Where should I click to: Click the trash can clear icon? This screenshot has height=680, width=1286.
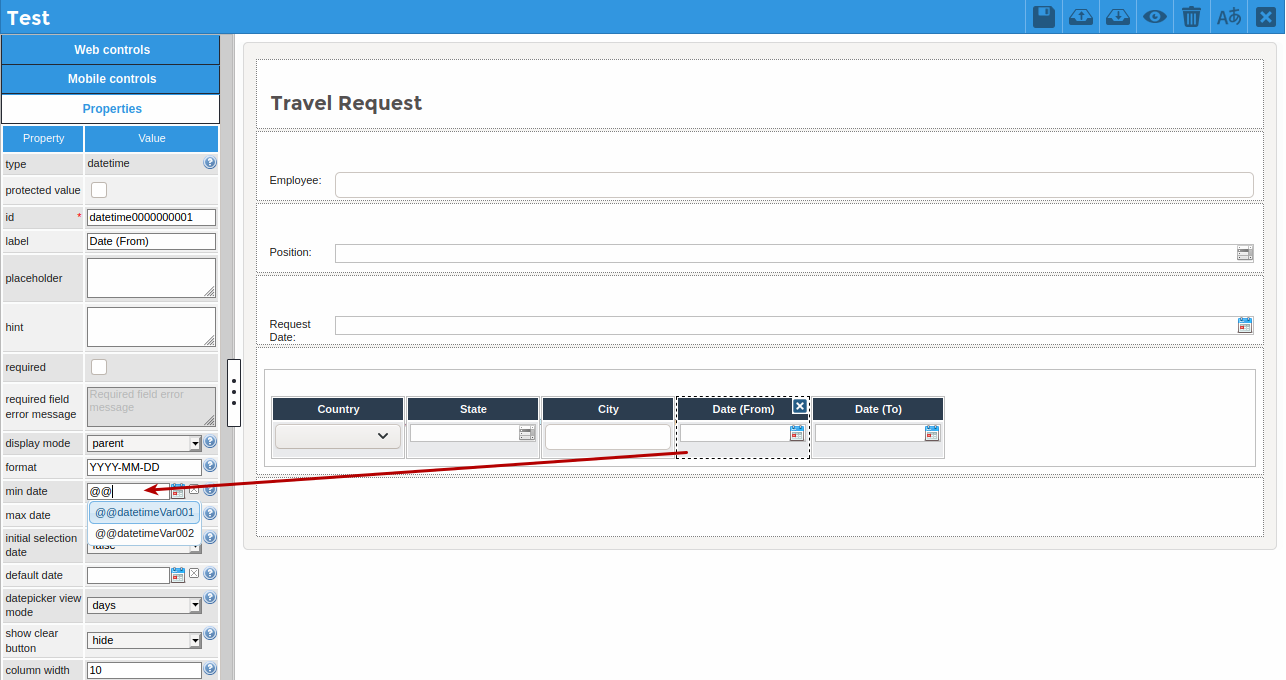(1191, 17)
